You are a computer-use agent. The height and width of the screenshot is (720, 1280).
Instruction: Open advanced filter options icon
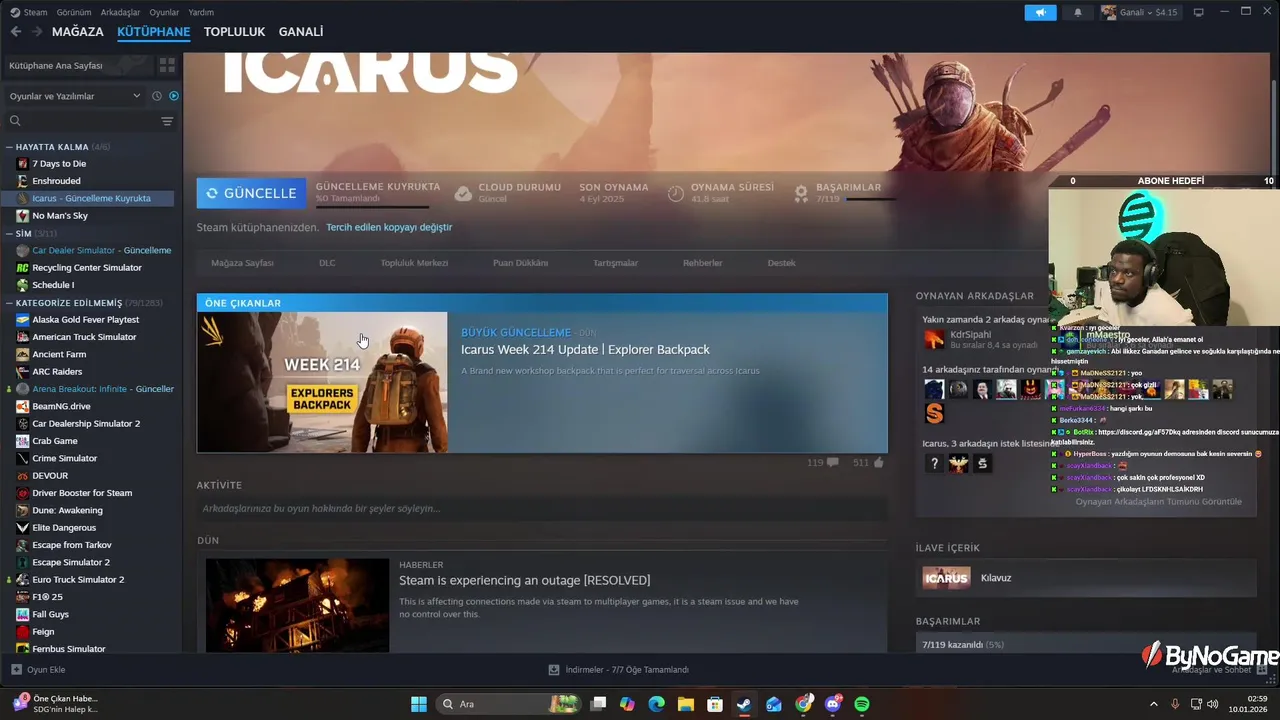point(167,121)
